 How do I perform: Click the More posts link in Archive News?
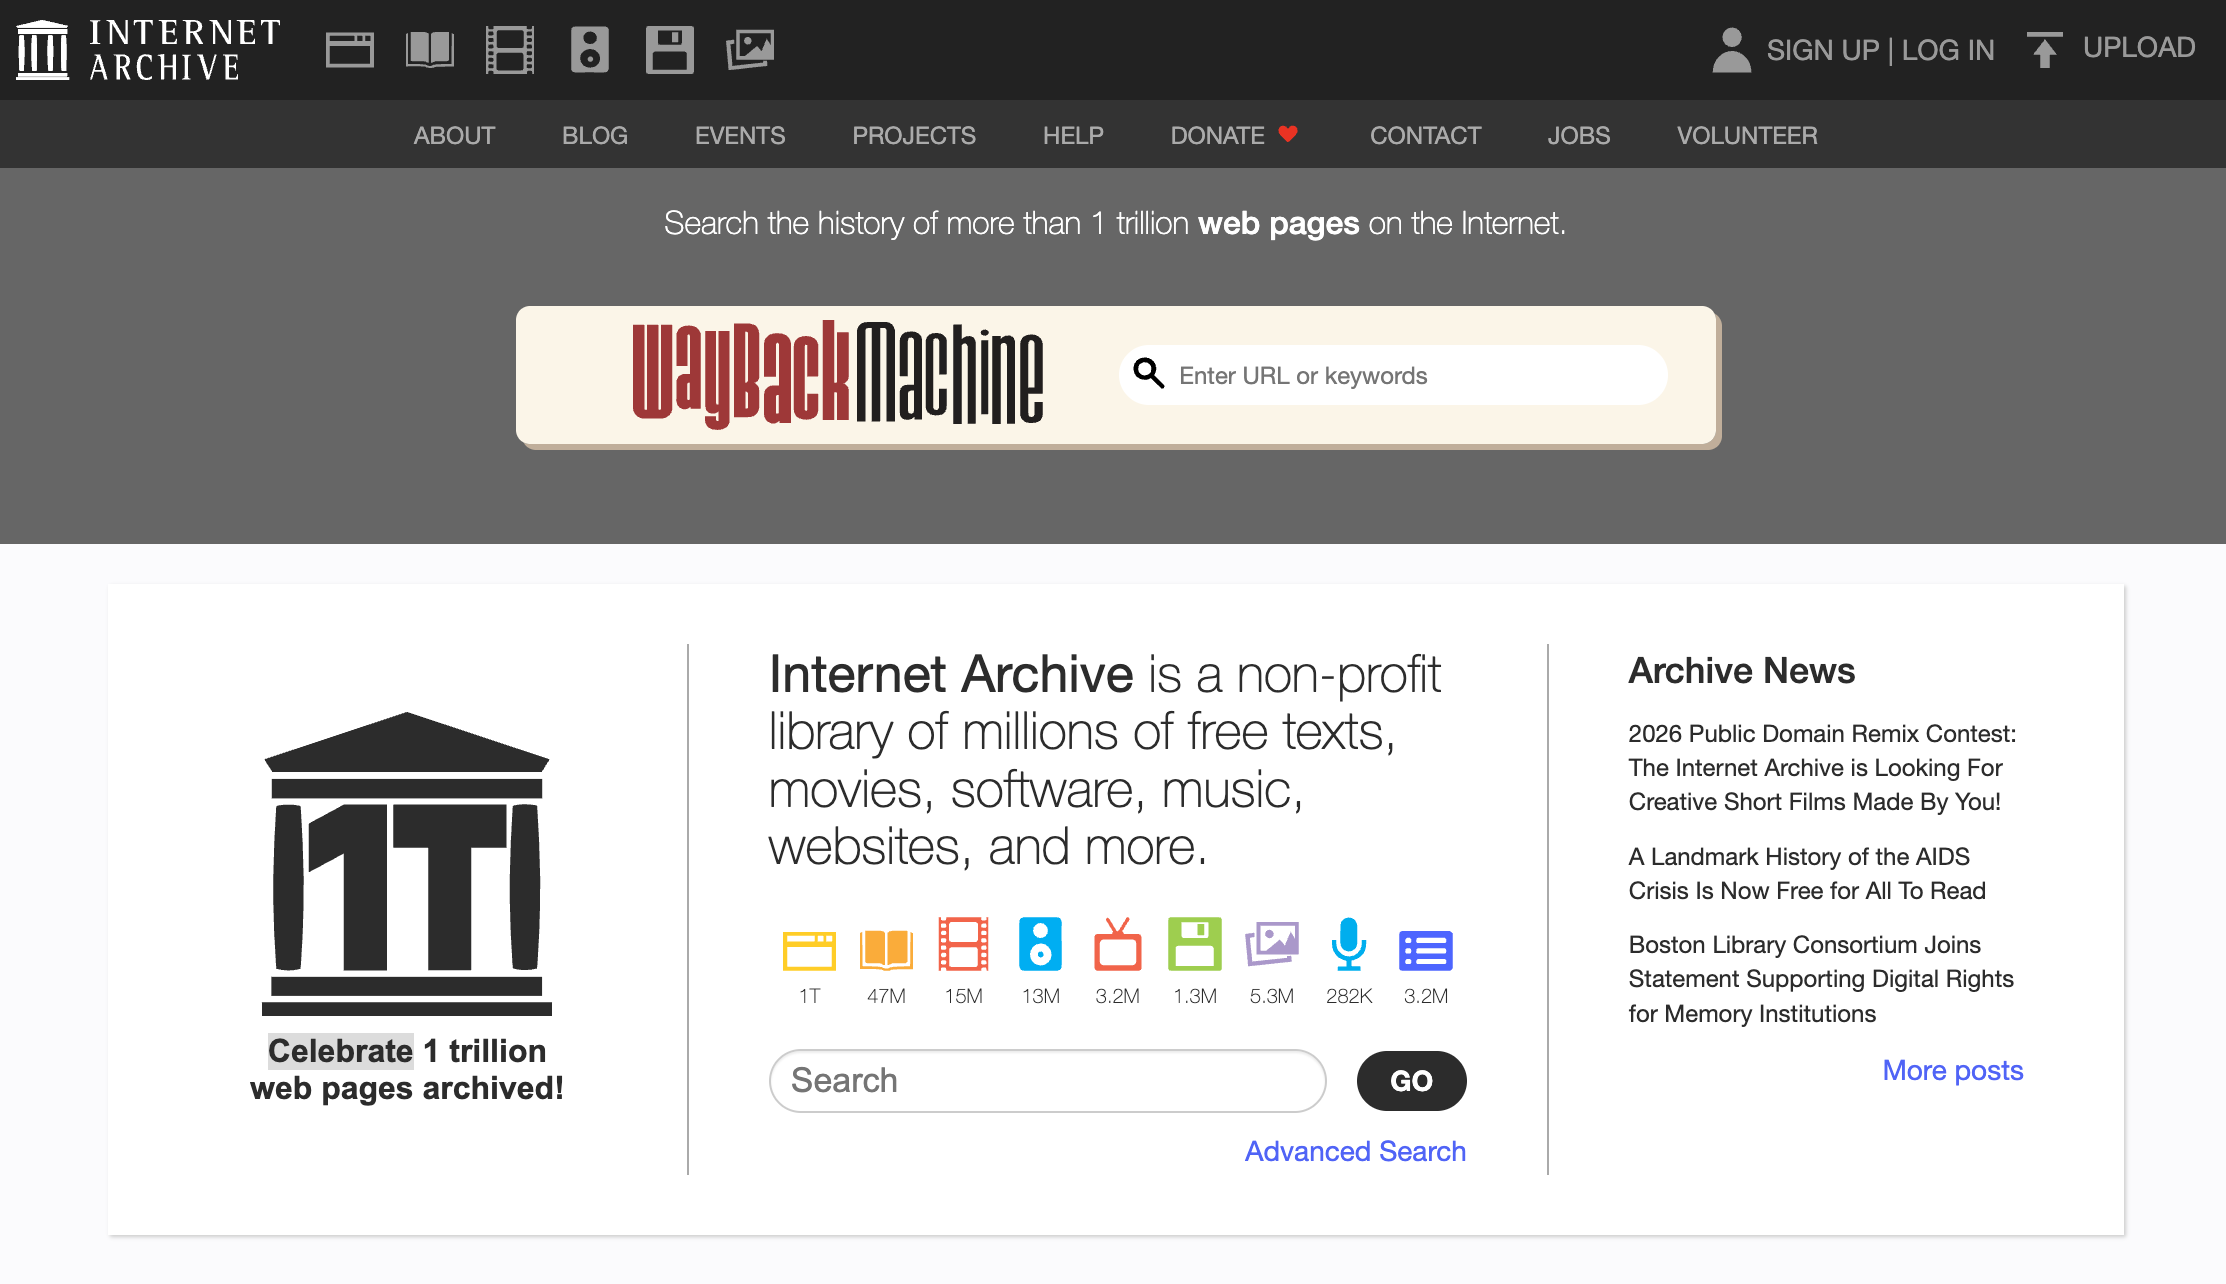tap(1951, 1070)
